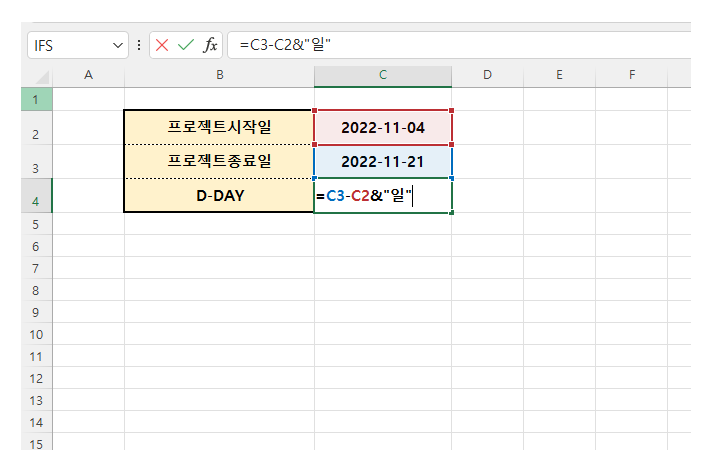727x466 pixels.
Task: Click the three-dot formula bar handle
Action: (x=139, y=45)
